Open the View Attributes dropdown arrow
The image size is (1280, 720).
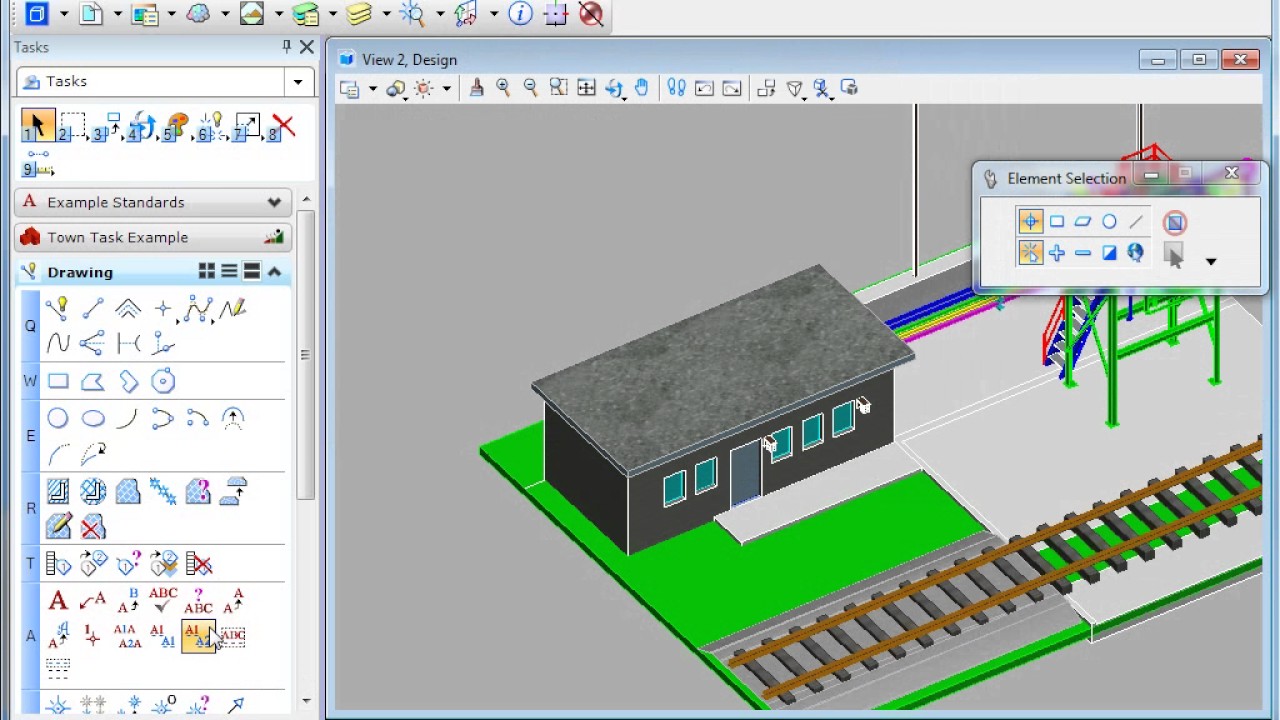click(372, 89)
